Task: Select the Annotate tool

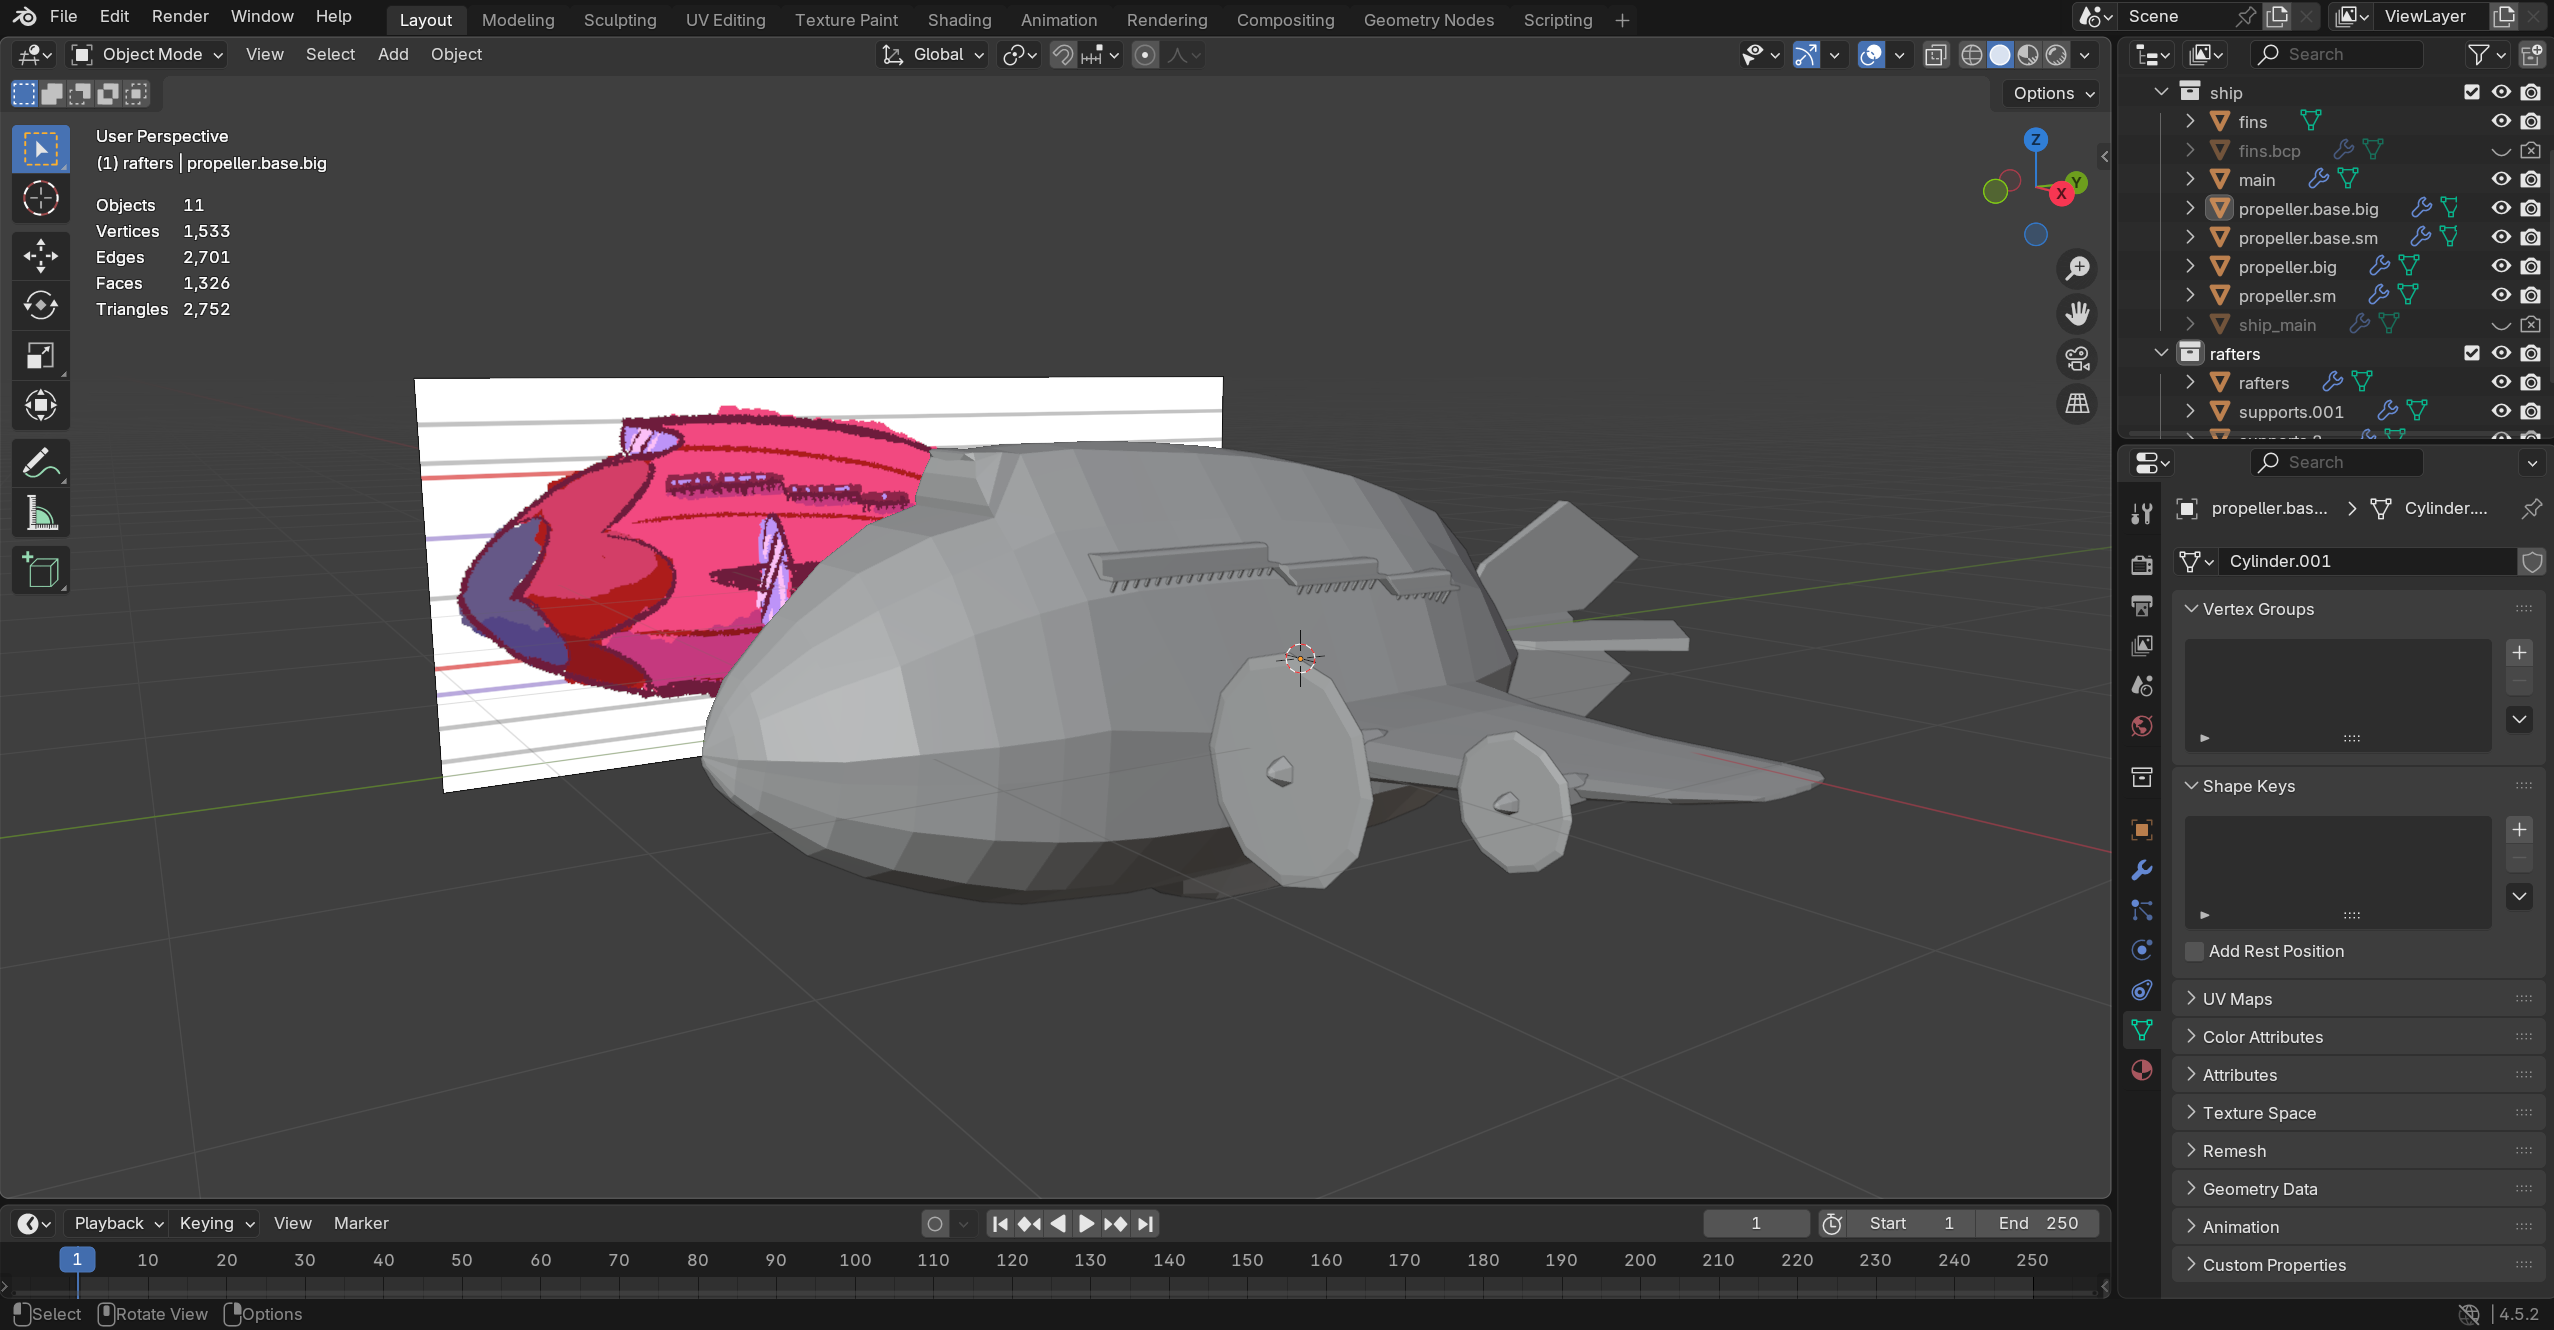Action: (40, 463)
